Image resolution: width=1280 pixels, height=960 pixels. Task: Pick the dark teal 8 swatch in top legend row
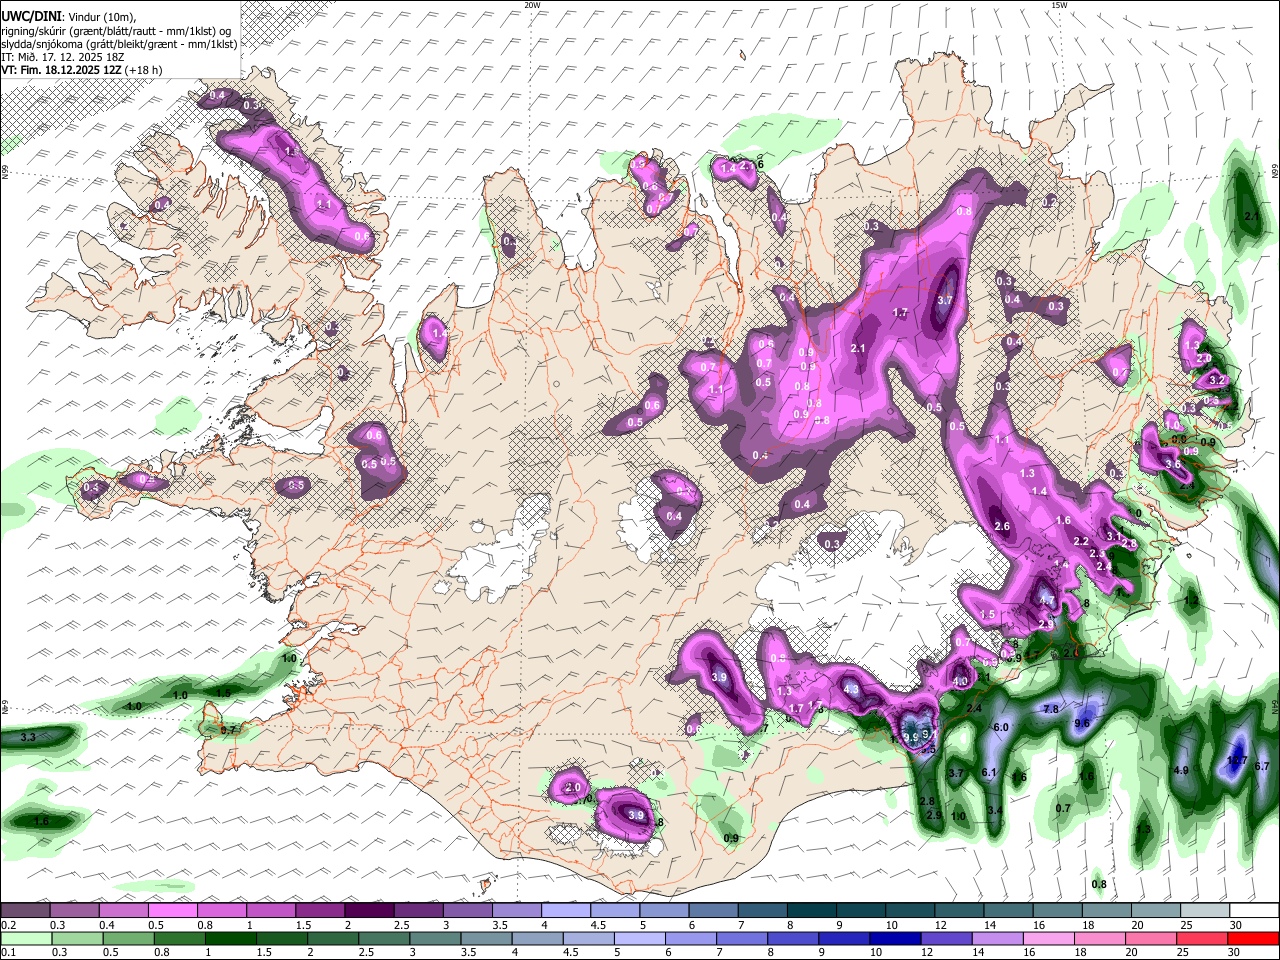point(811,911)
